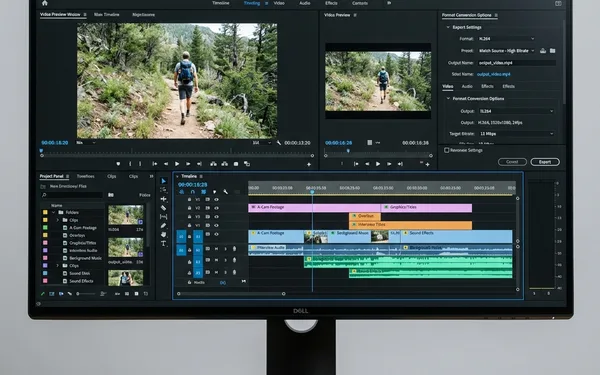Image resolution: width=600 pixels, height=375 pixels.
Task: Click the project panel search magnifier
Action: tap(44, 195)
